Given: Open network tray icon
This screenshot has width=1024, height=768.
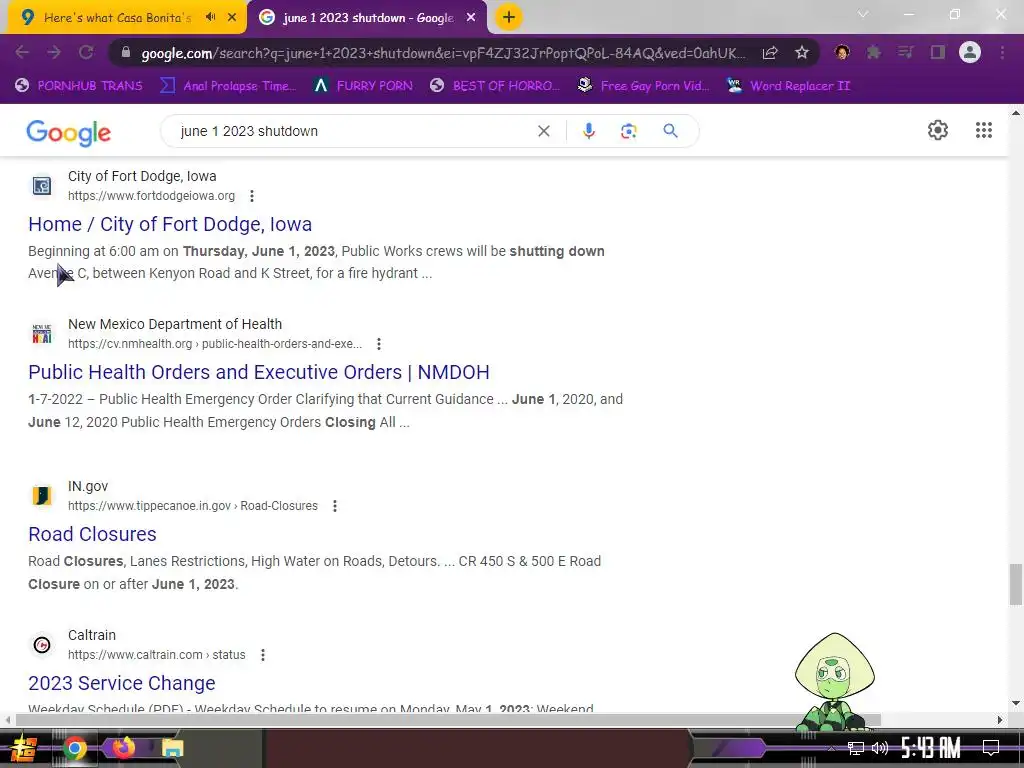Looking at the screenshot, I should 855,748.
